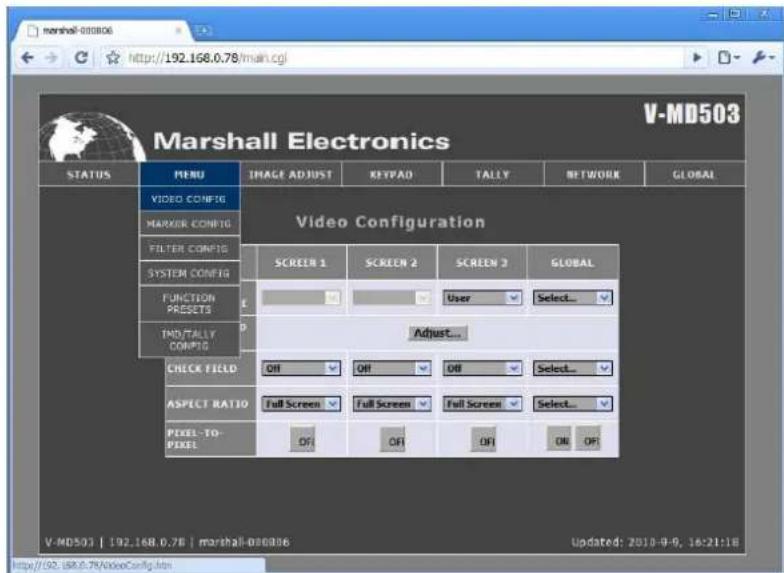Choose VIDEO CONFIG from menu
The image size is (784, 573).
190,199
